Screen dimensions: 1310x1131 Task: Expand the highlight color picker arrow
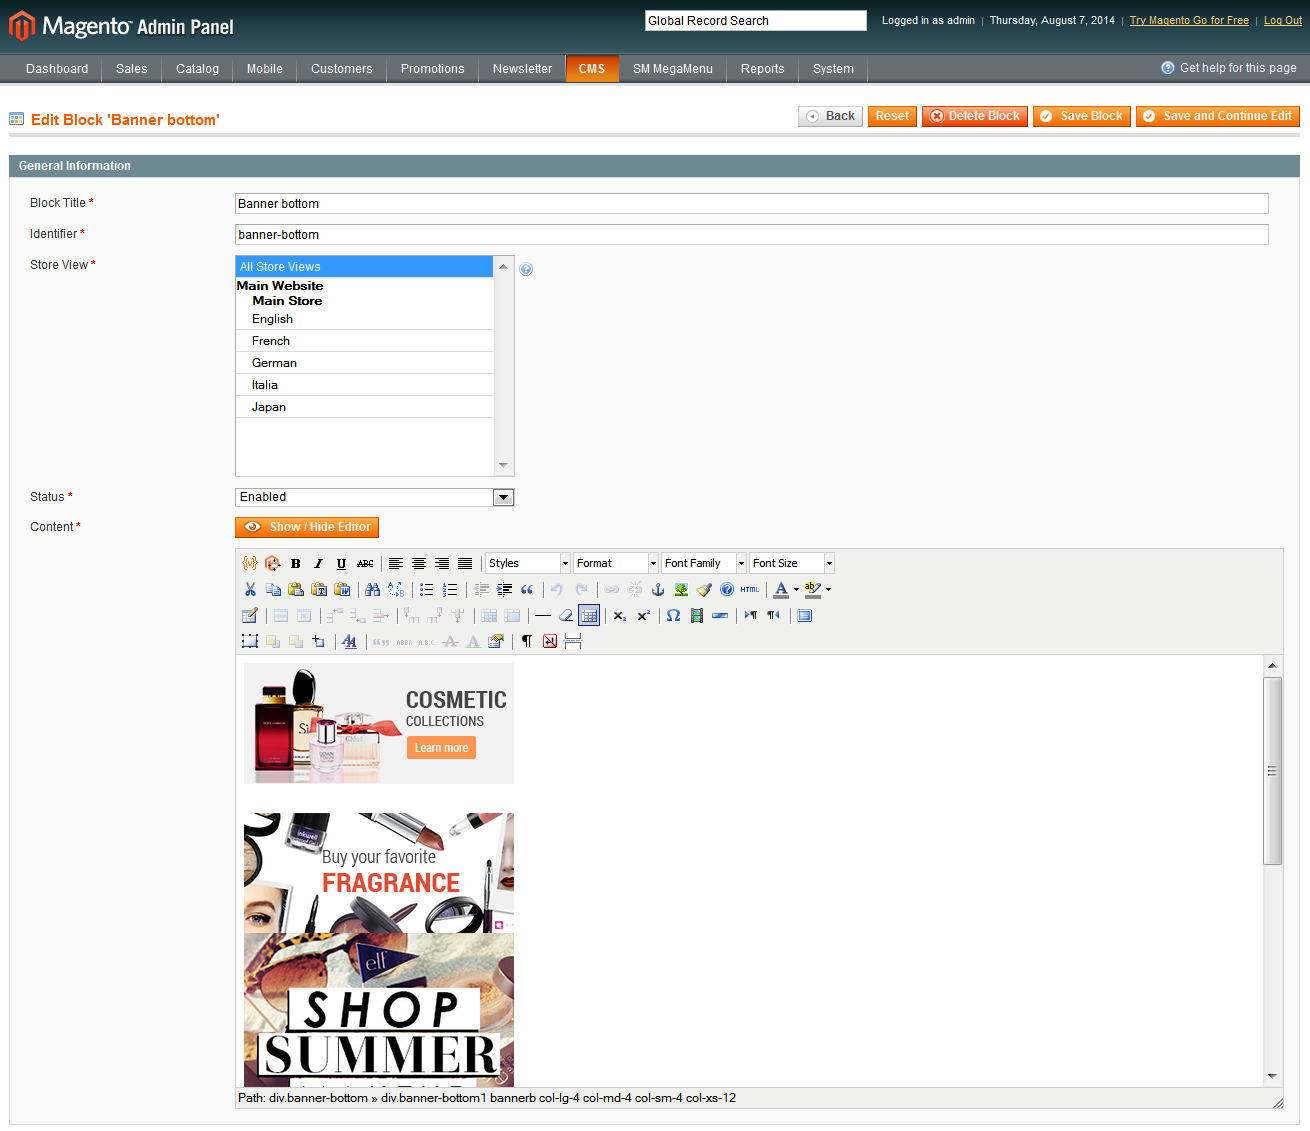[828, 589]
